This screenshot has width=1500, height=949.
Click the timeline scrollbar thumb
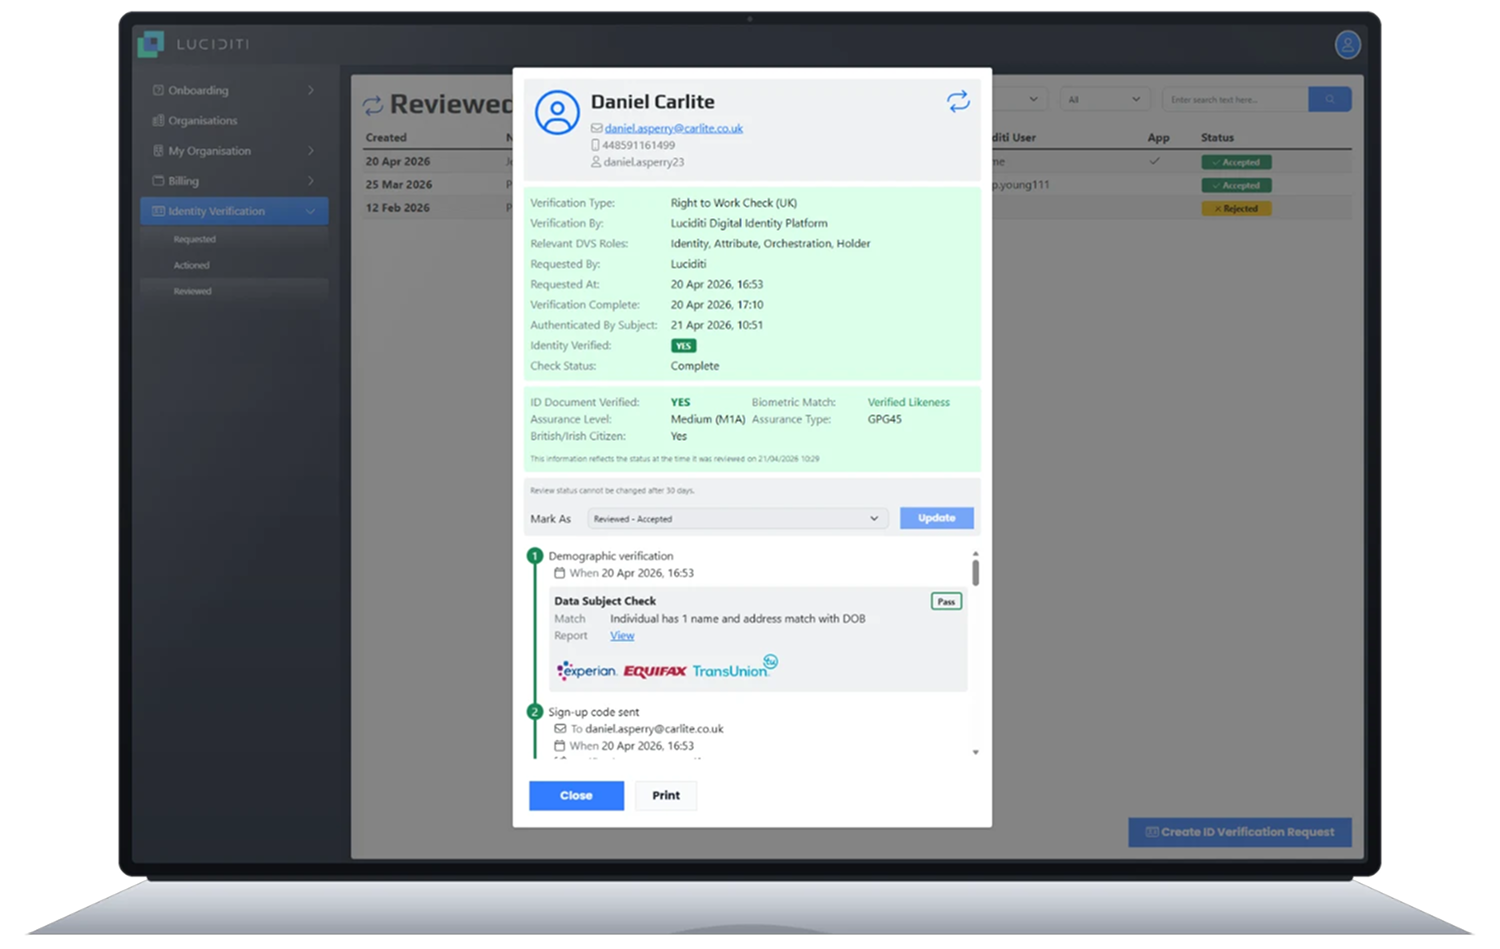click(975, 572)
